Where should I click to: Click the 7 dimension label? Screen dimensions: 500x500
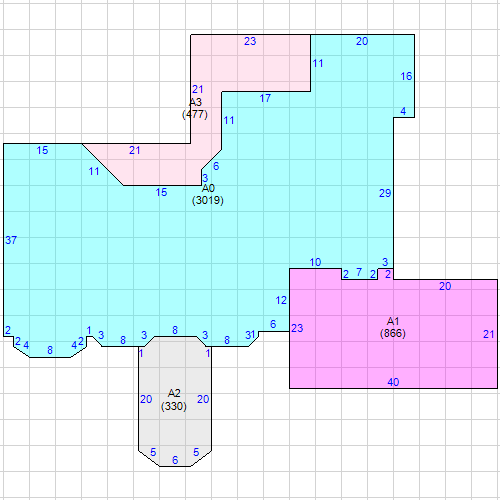coord(359,272)
